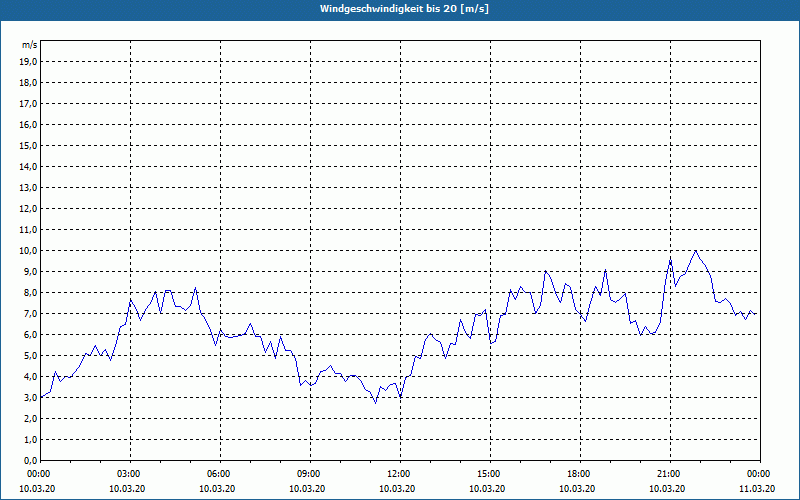Viewport: 800px width, 500px height.
Task: Pick the '0,0' y-axis origin label
Action: [30, 460]
